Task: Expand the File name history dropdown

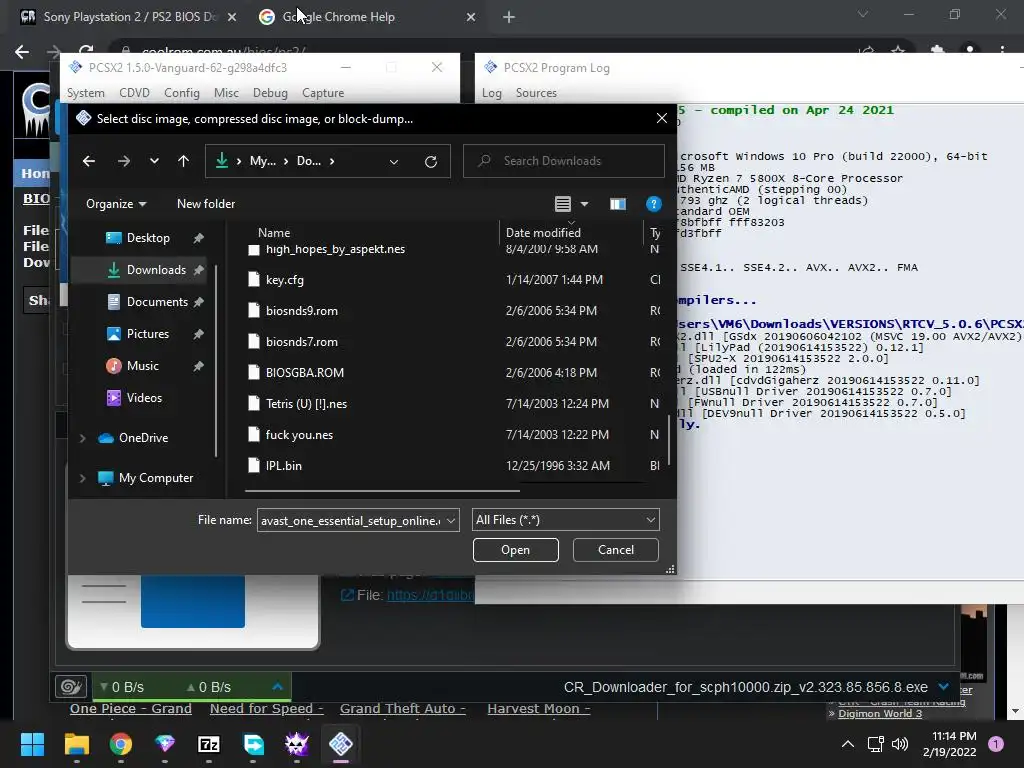Action: pyautogui.click(x=451, y=520)
